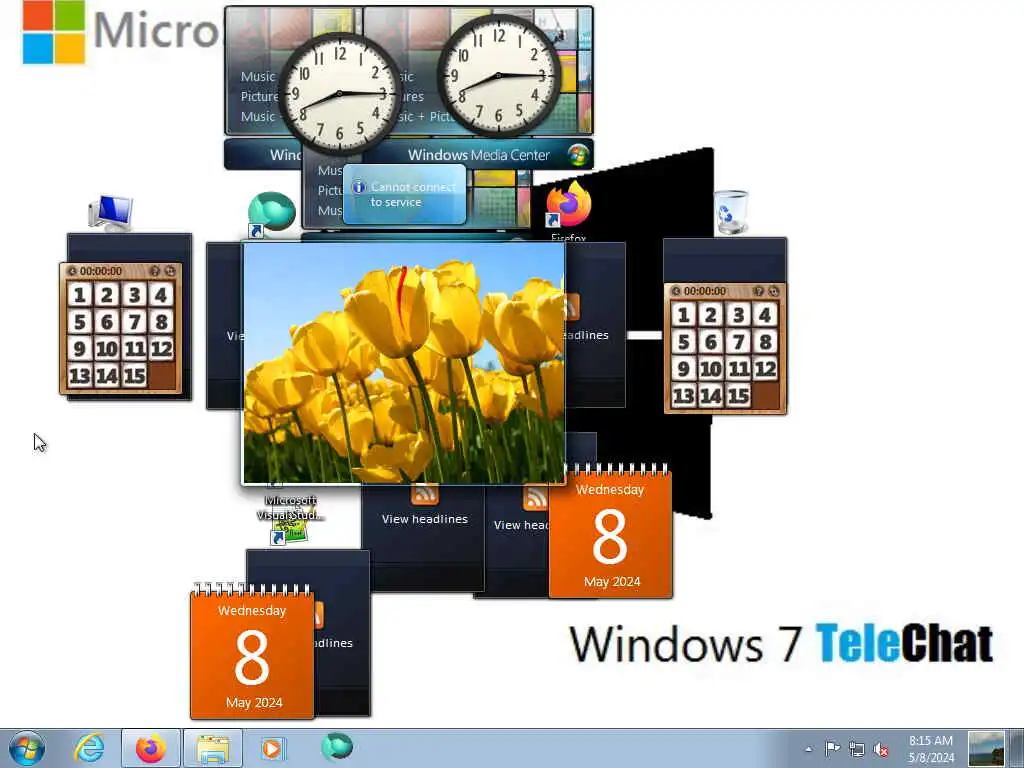This screenshot has height=768, width=1024.
Task: Select the Firefox desktop shortcut
Action: point(568,209)
